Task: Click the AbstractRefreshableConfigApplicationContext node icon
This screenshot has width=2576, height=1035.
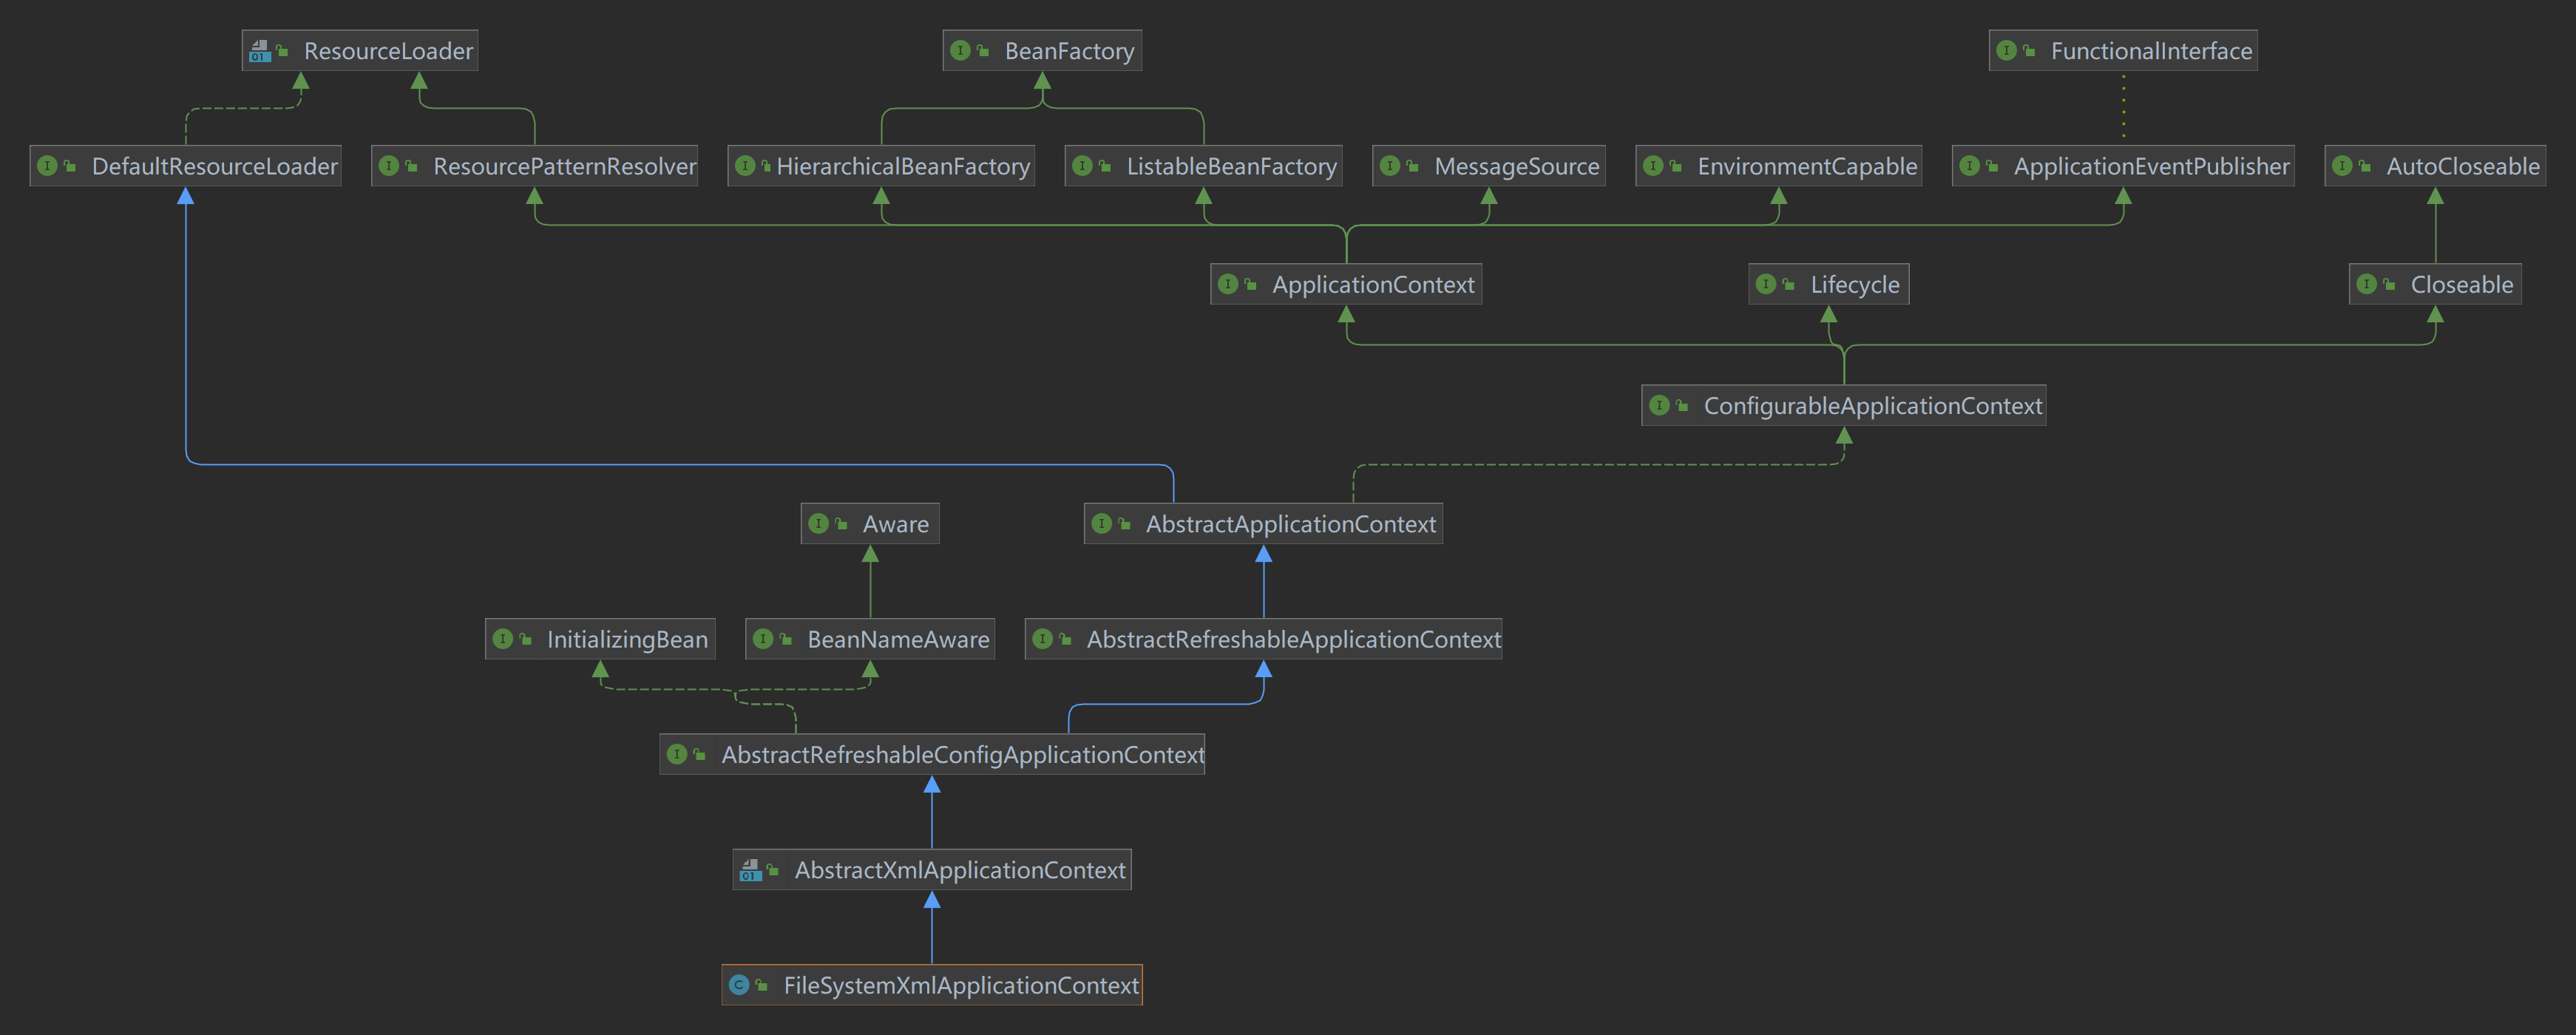Action: (677, 754)
